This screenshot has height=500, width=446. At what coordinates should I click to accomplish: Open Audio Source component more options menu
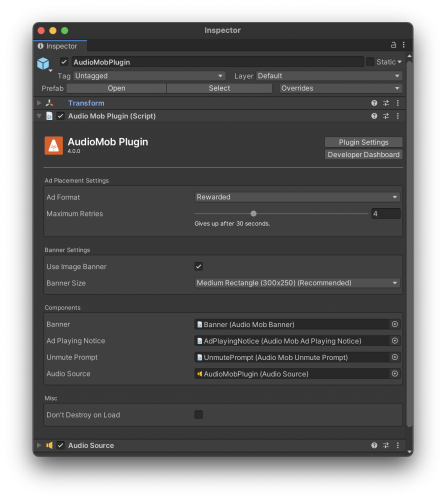point(398,445)
